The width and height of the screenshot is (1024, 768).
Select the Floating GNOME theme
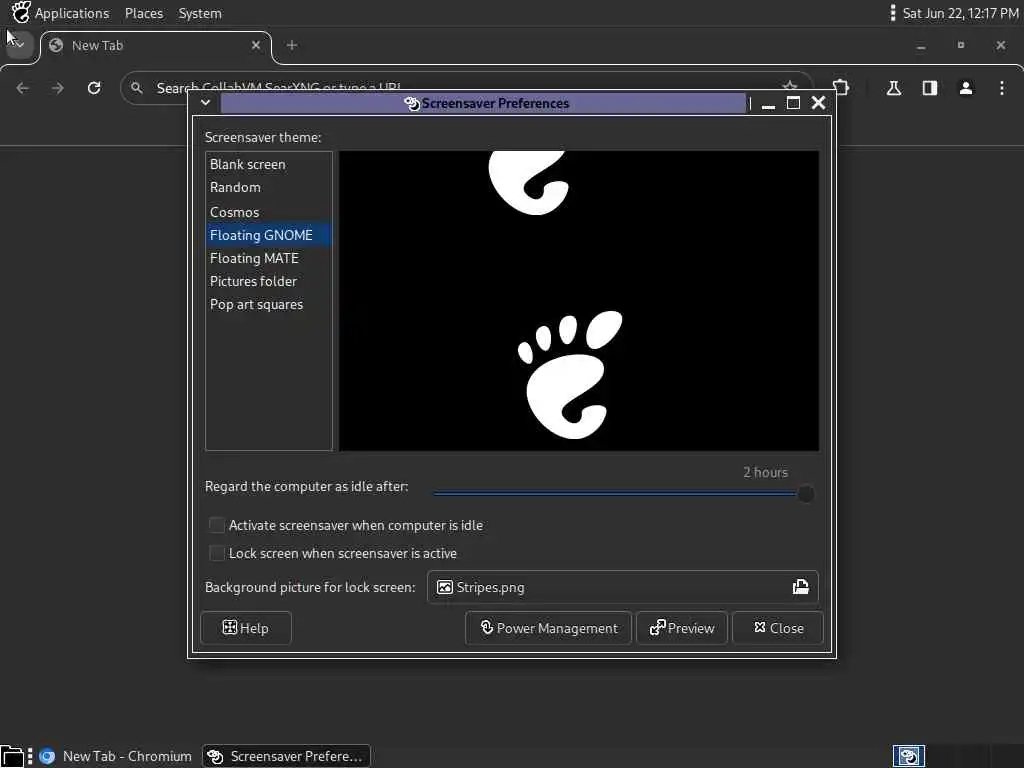(268, 235)
